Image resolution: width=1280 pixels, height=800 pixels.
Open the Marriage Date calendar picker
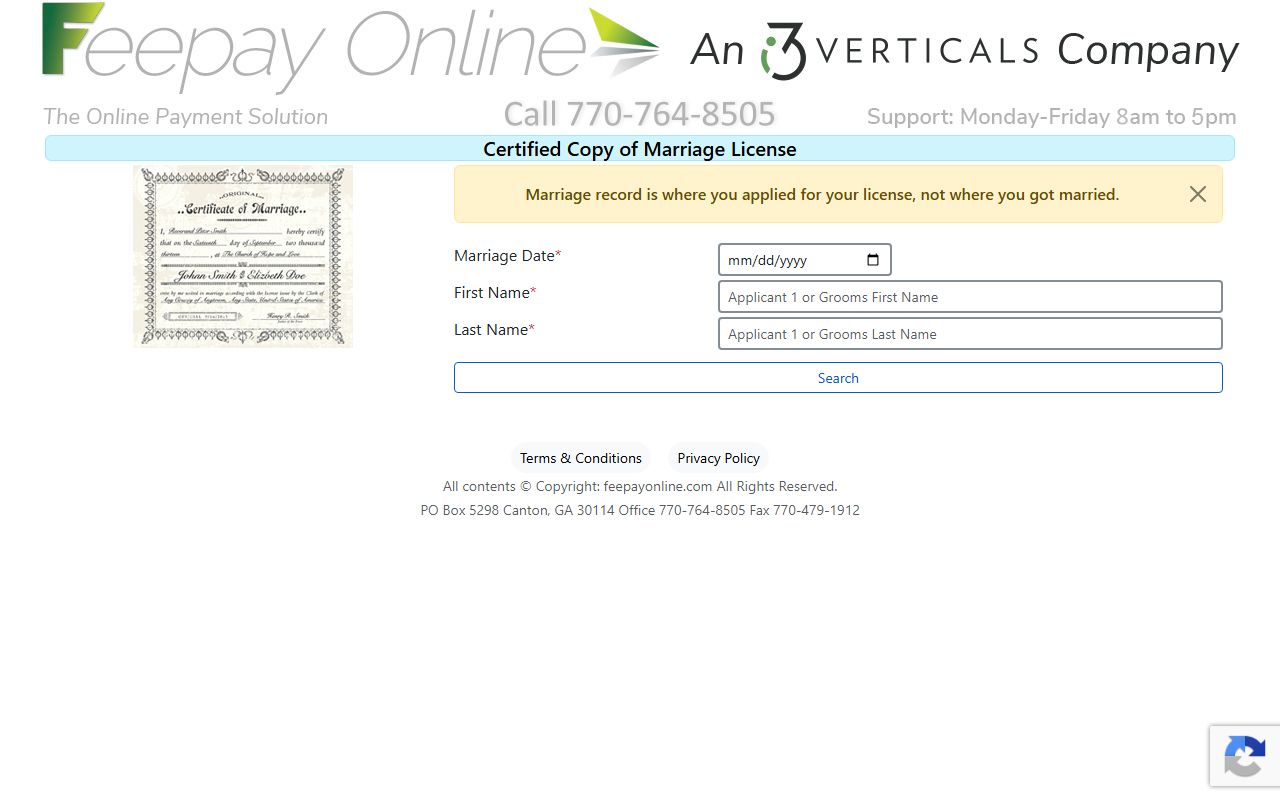[x=873, y=260]
